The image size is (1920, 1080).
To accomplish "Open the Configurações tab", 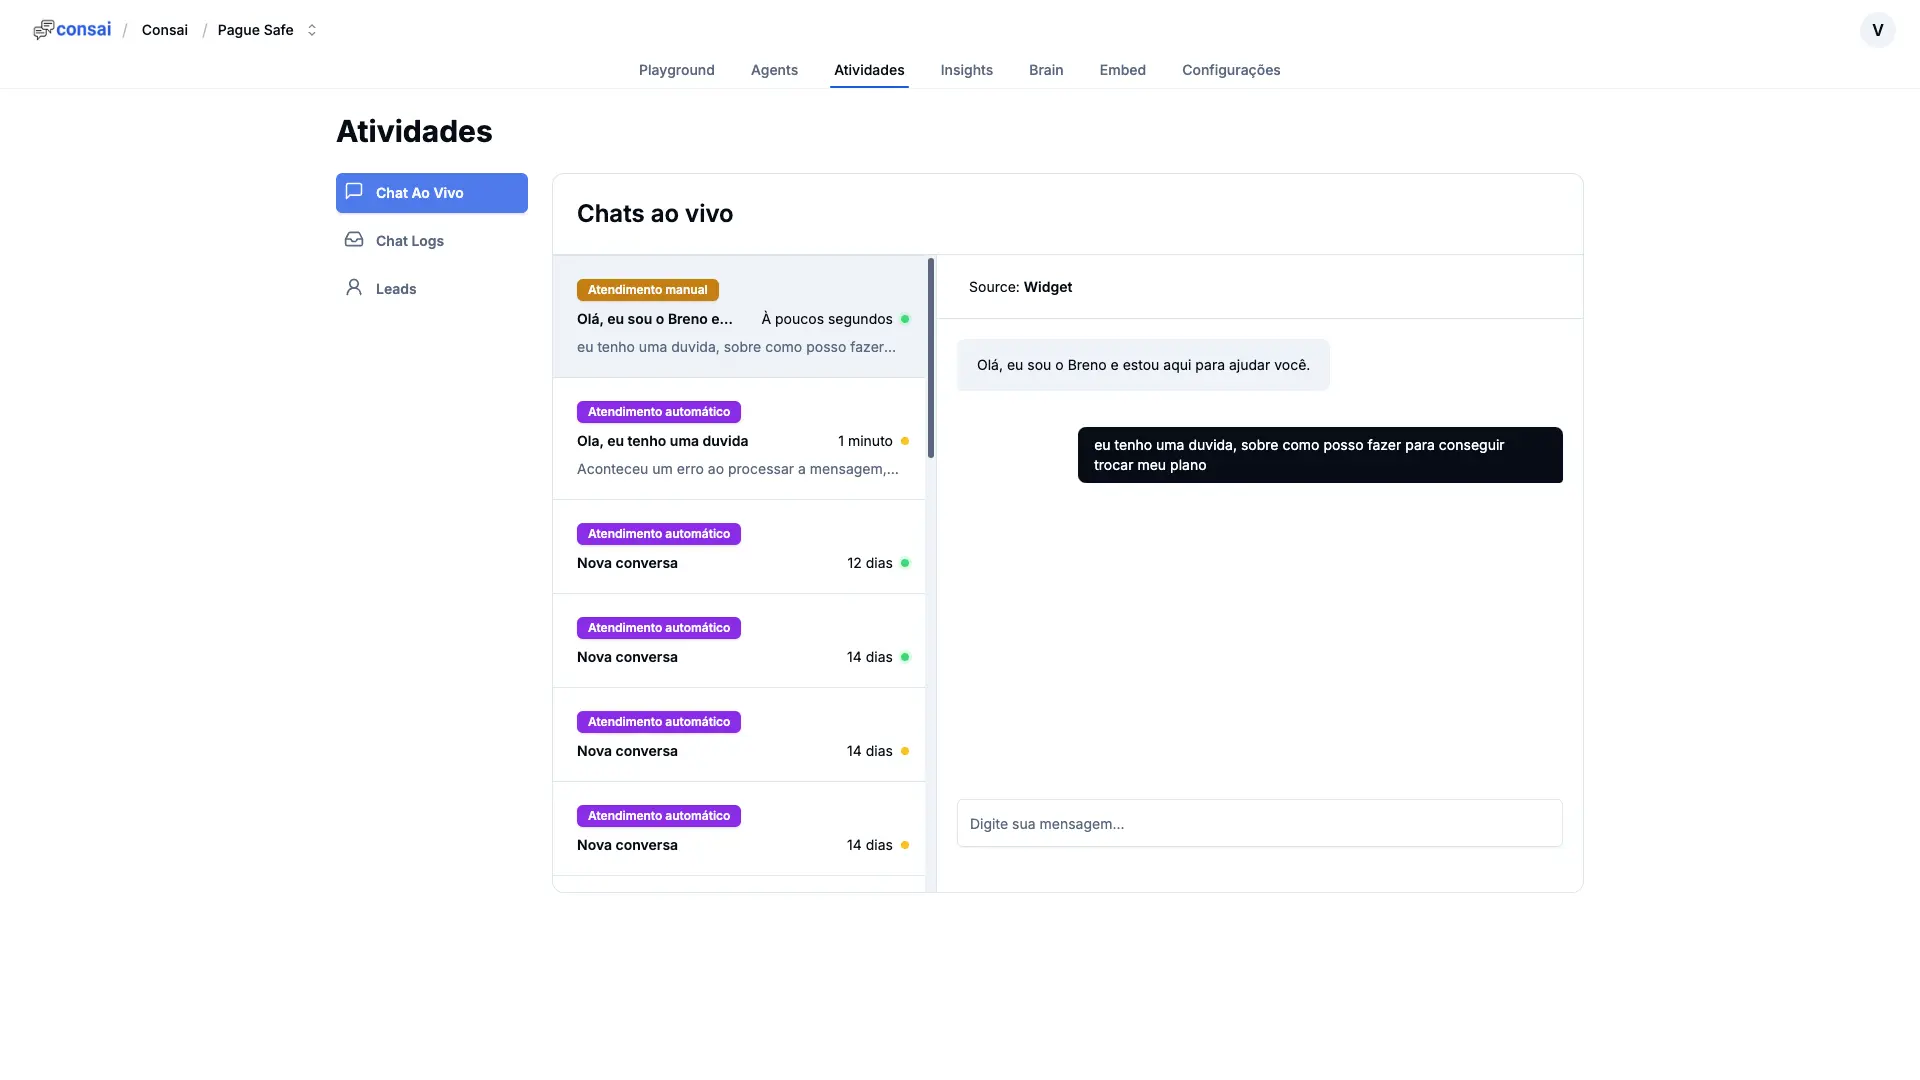I will [1231, 70].
